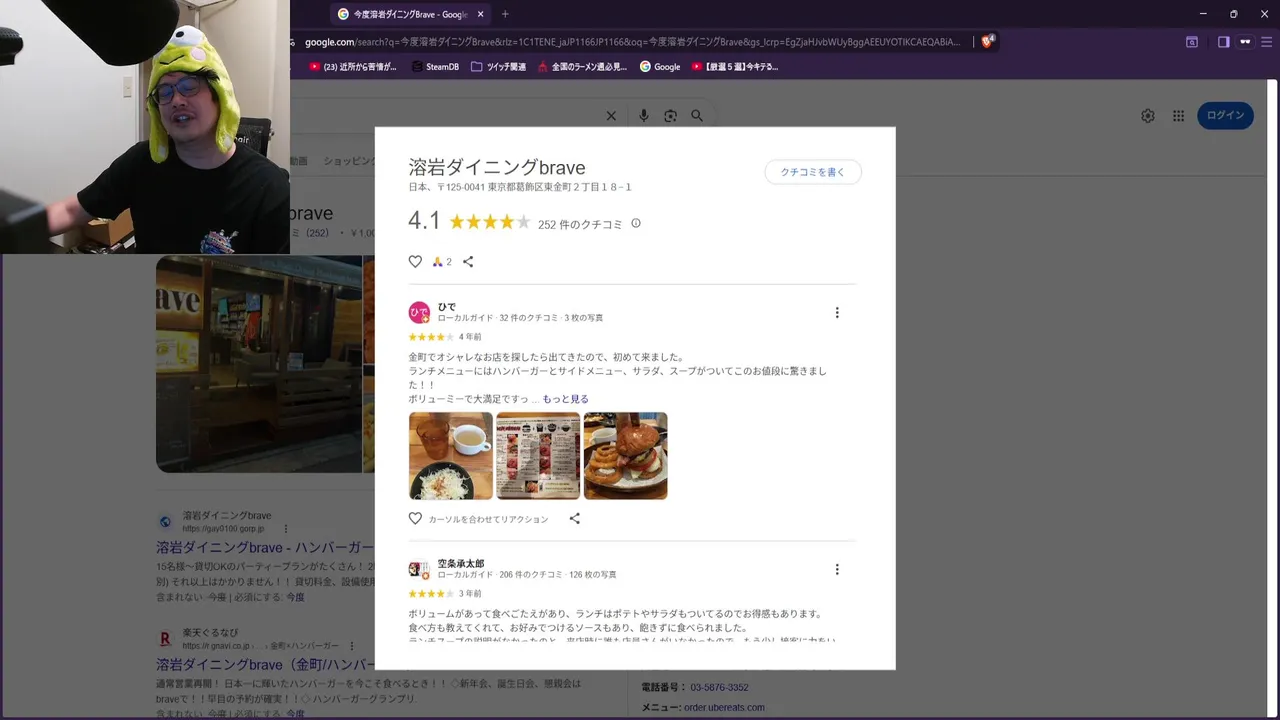Click the magnifier search icon
The image size is (1280, 720).
697,116
